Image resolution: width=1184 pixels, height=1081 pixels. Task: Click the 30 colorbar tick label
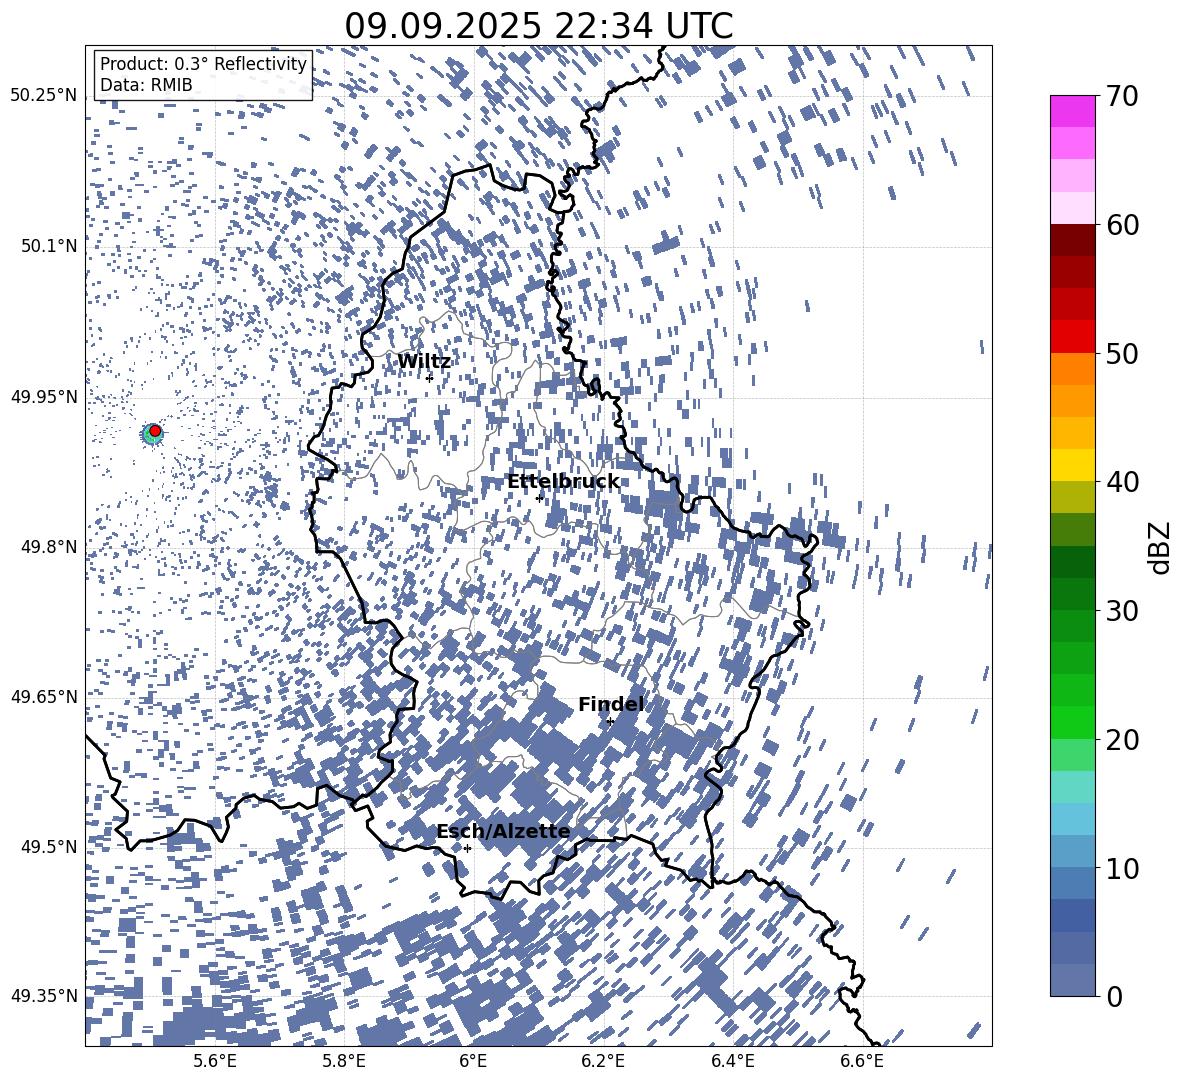(x=1121, y=611)
